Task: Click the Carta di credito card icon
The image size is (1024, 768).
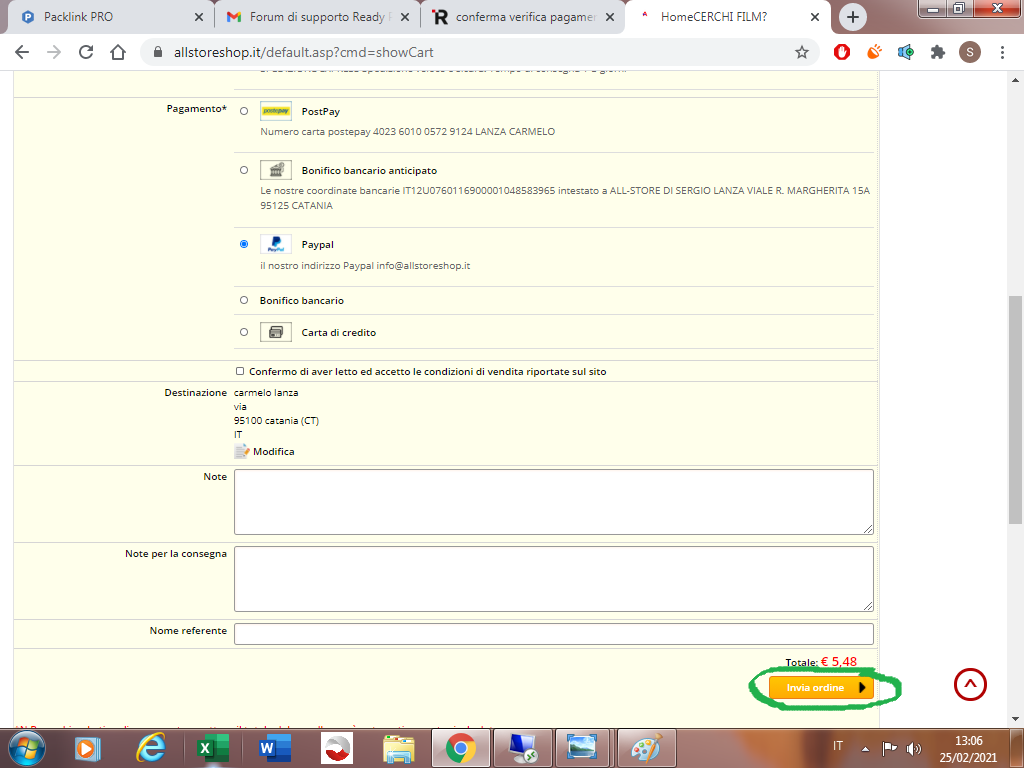Action: pyautogui.click(x=276, y=332)
